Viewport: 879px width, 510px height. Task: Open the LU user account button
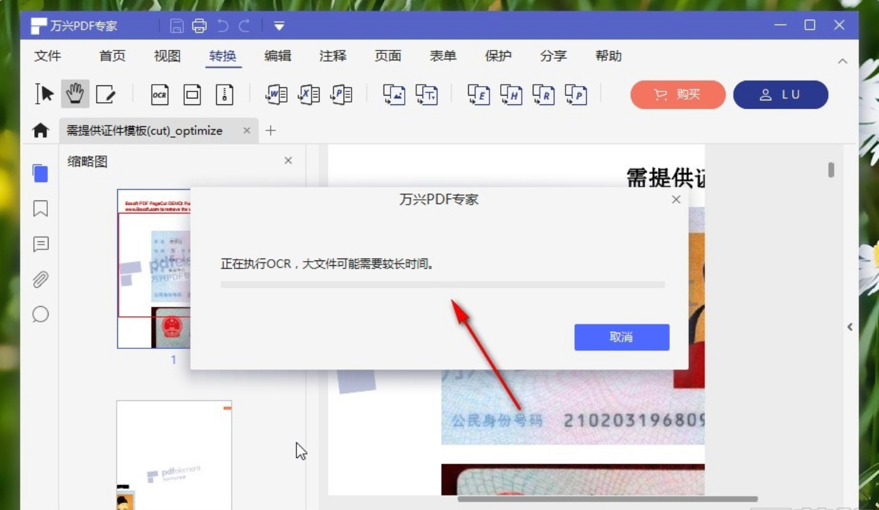pos(780,95)
